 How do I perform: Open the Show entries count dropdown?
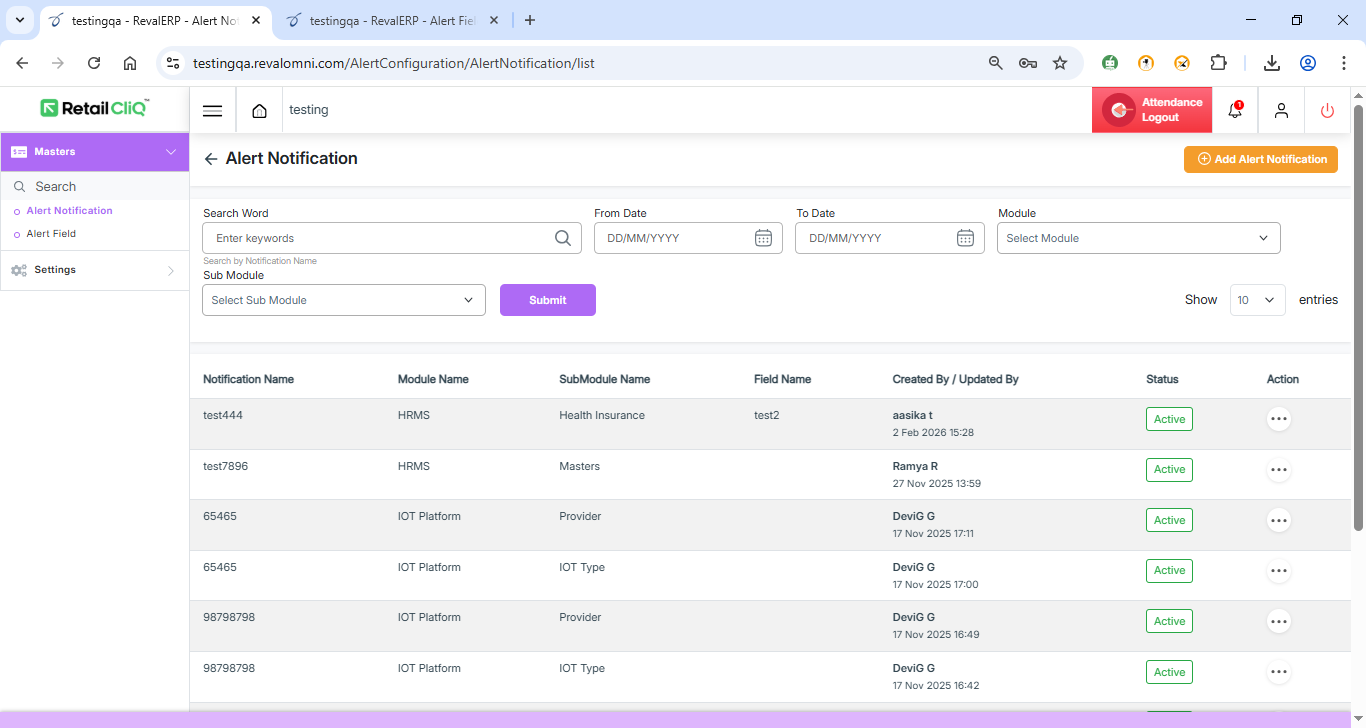[x=1257, y=300]
